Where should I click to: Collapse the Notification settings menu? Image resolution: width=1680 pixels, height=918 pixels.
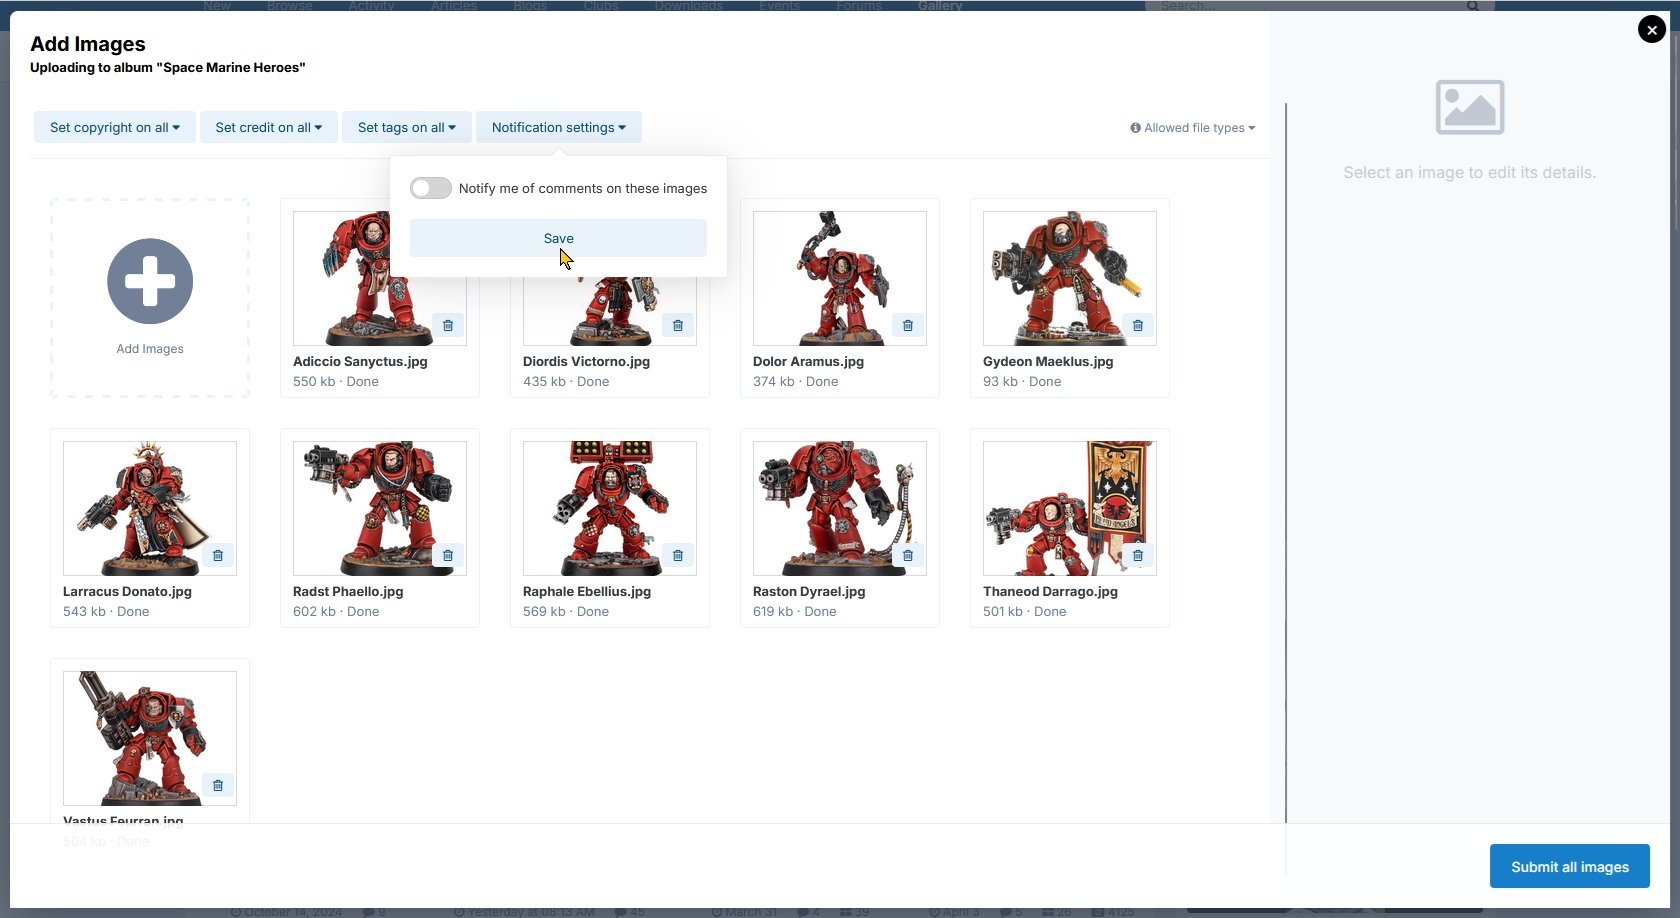point(558,127)
